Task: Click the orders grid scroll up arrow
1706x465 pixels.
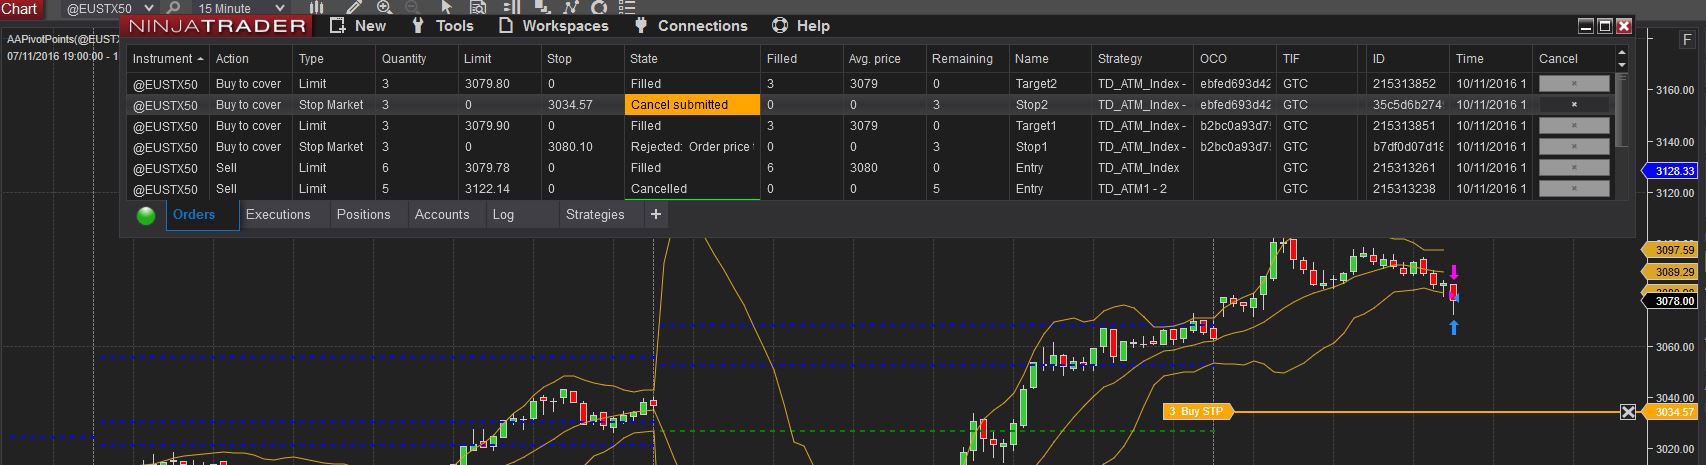Action: point(1622,52)
